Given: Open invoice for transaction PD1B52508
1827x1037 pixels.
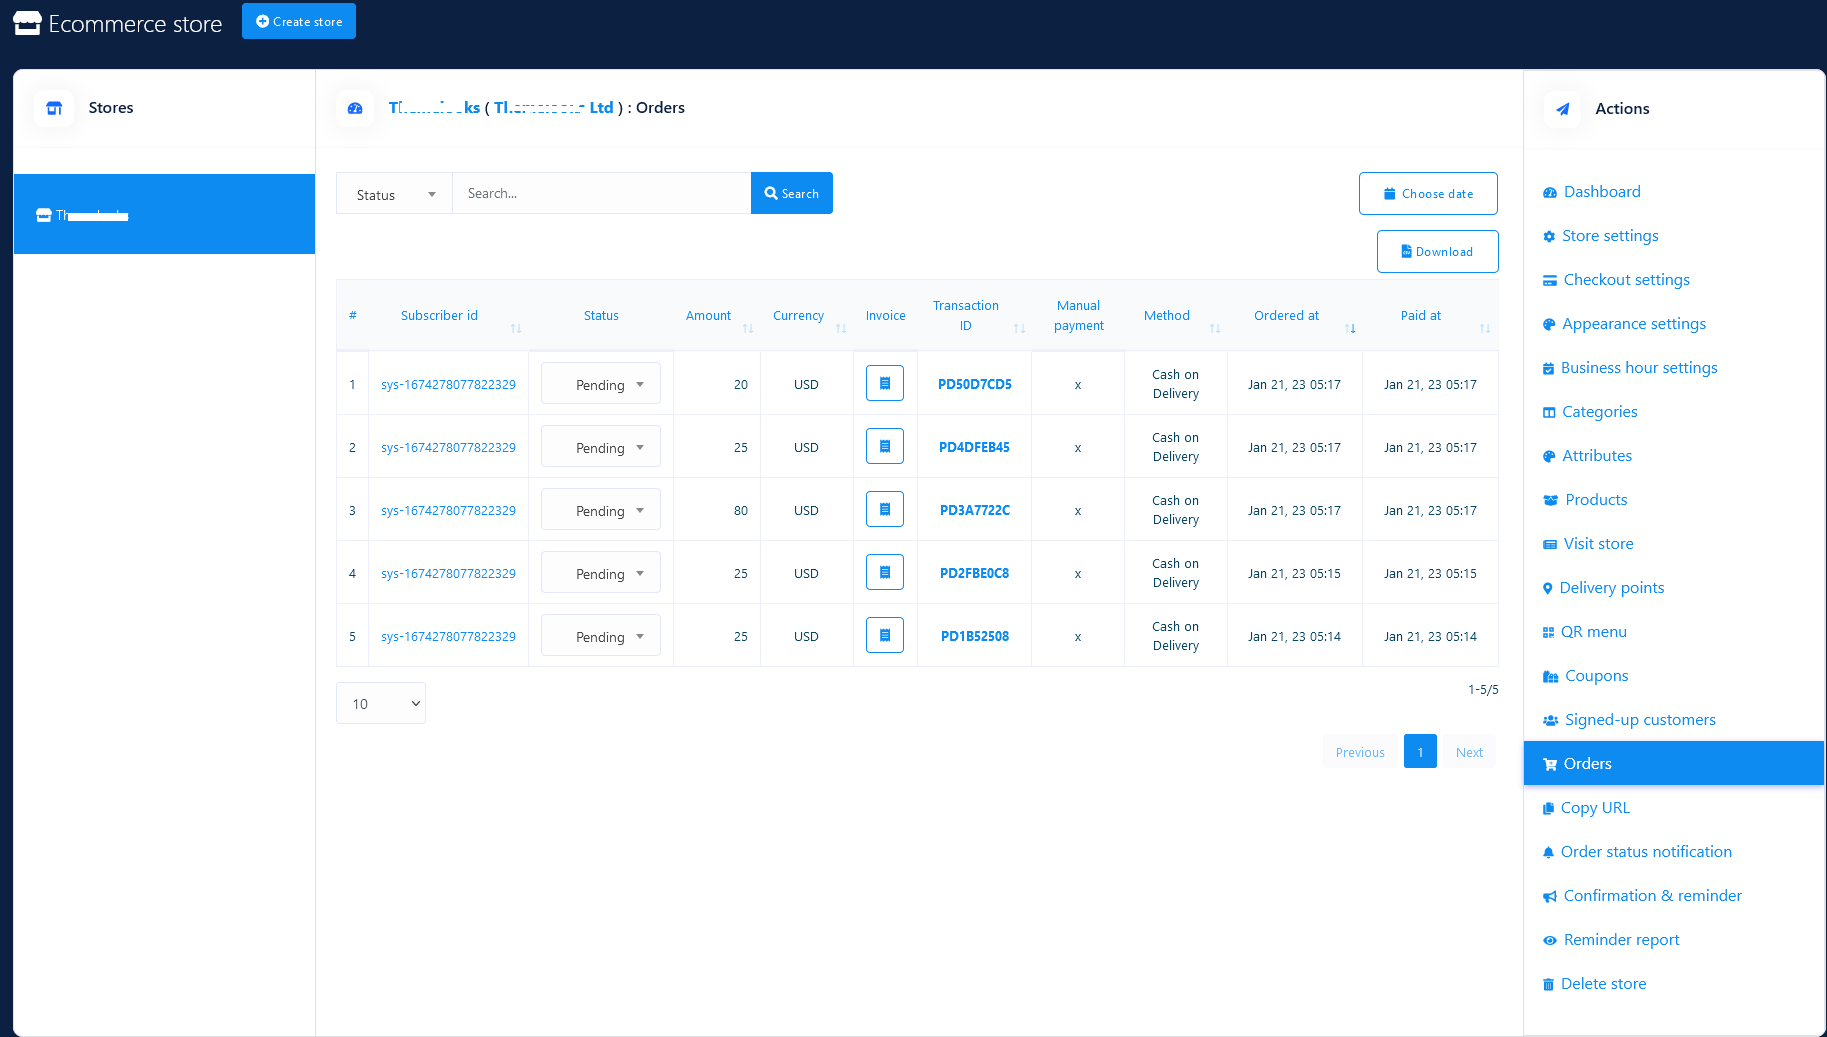Looking at the screenshot, I should click(884, 636).
